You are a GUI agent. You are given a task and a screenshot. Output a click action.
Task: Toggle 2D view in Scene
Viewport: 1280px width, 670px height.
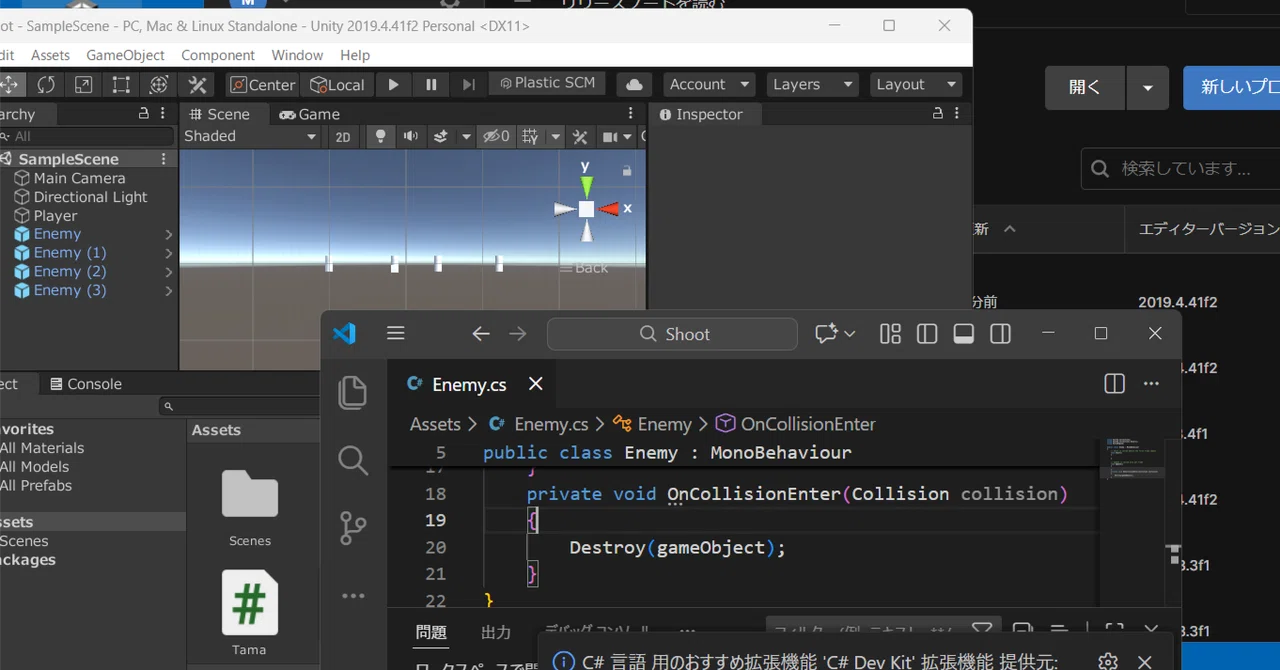pos(343,137)
